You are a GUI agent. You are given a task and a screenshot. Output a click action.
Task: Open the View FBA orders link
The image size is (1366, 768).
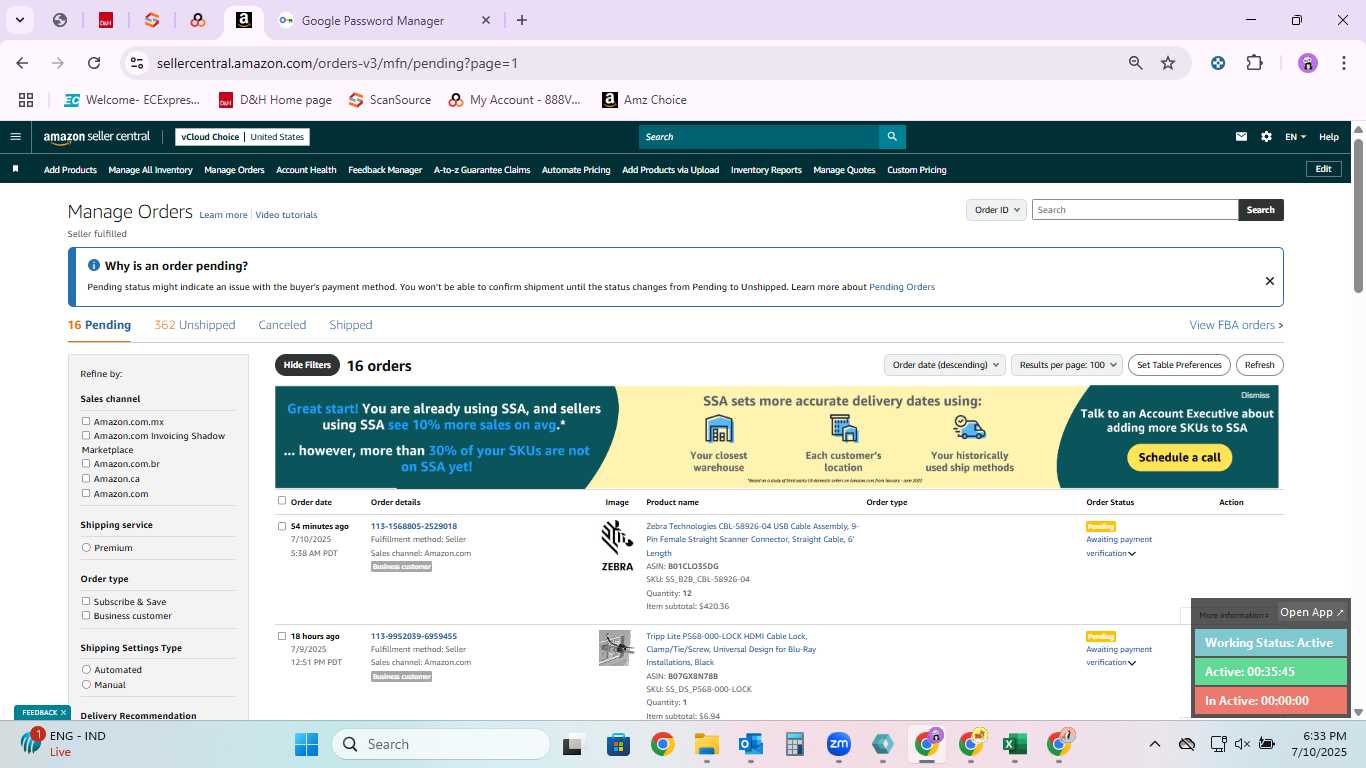[1236, 325]
